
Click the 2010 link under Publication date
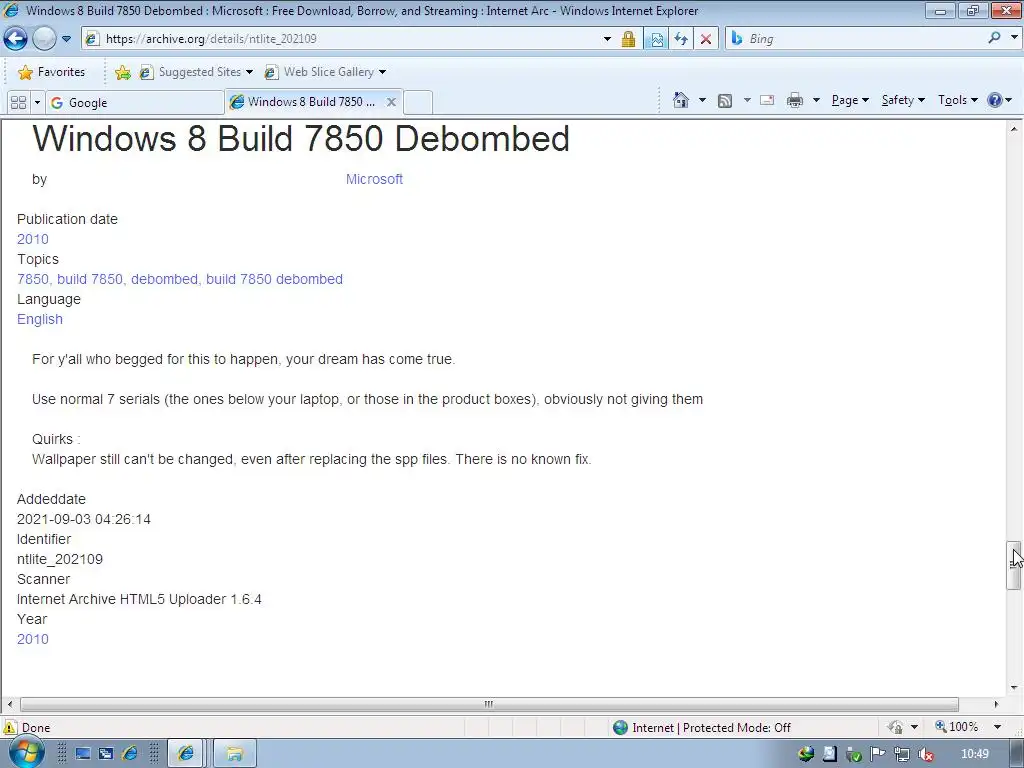click(33, 239)
